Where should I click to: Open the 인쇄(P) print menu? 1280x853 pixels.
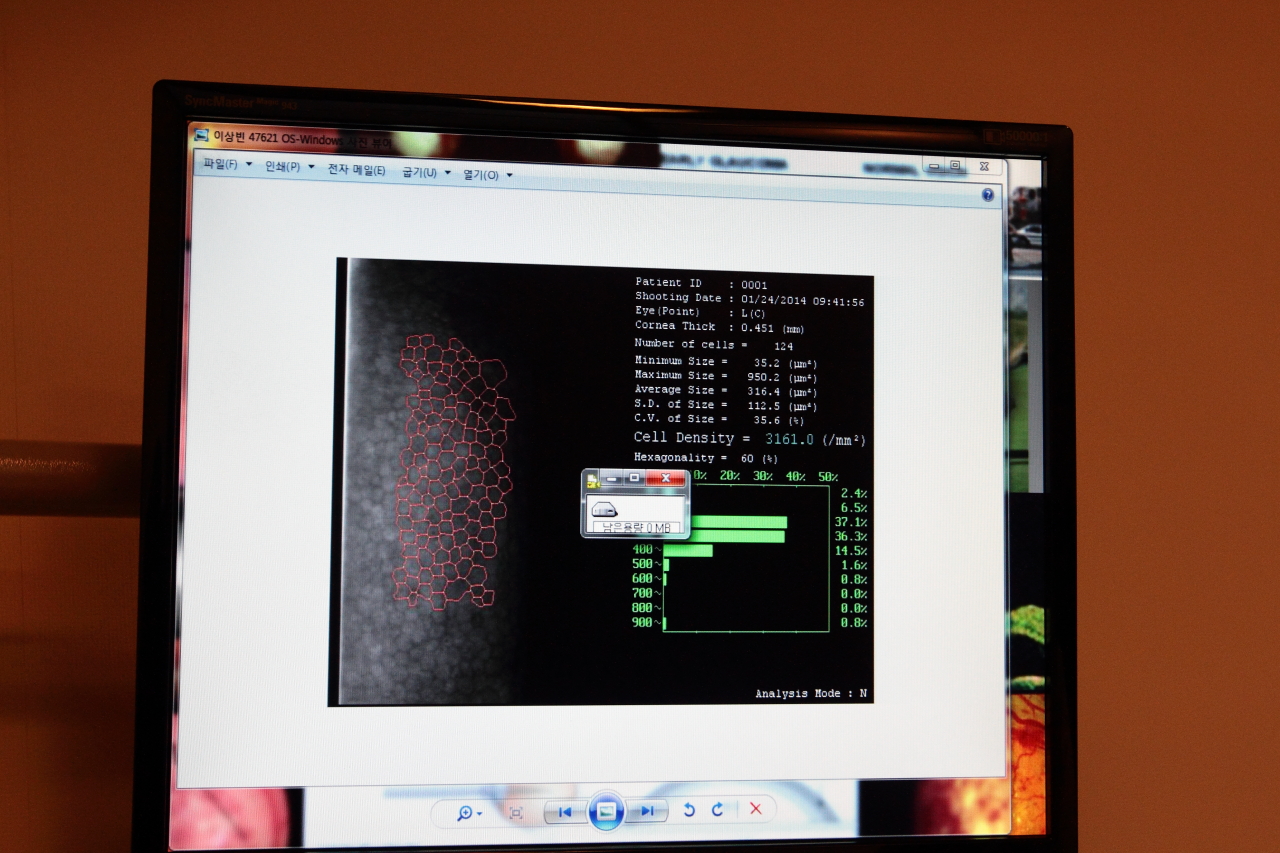pos(289,167)
